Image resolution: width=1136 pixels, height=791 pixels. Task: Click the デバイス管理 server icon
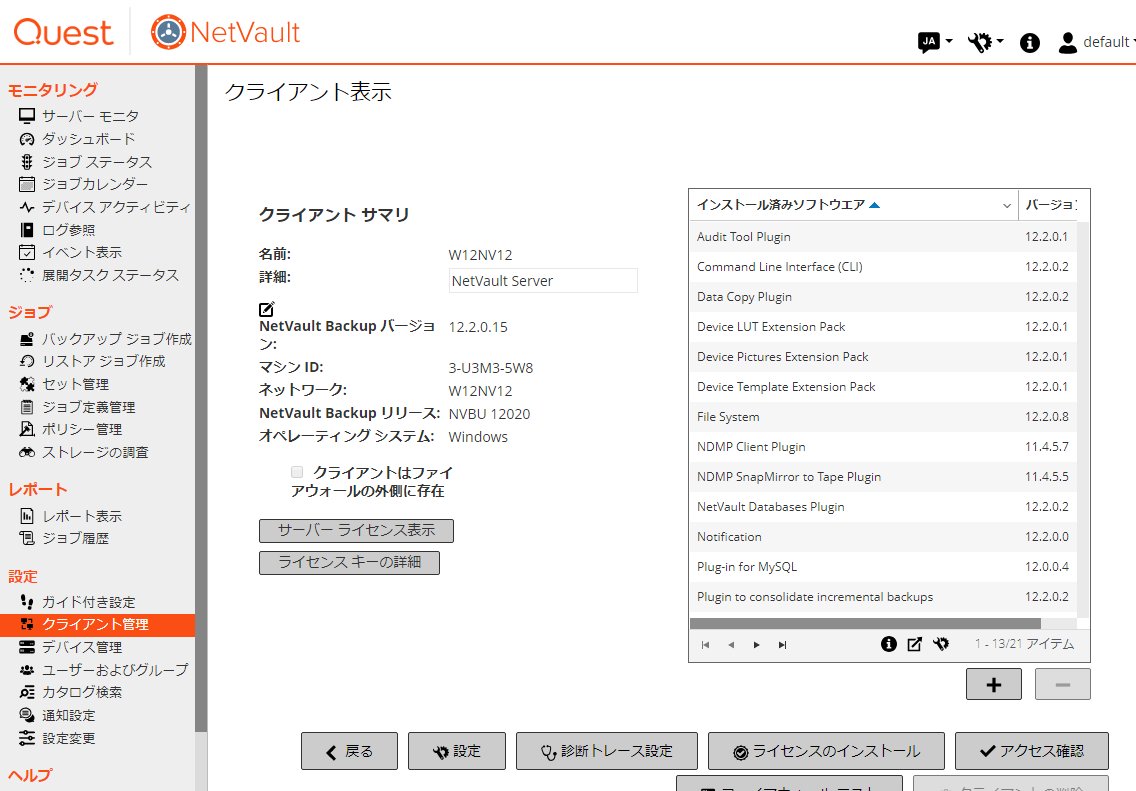(27, 647)
